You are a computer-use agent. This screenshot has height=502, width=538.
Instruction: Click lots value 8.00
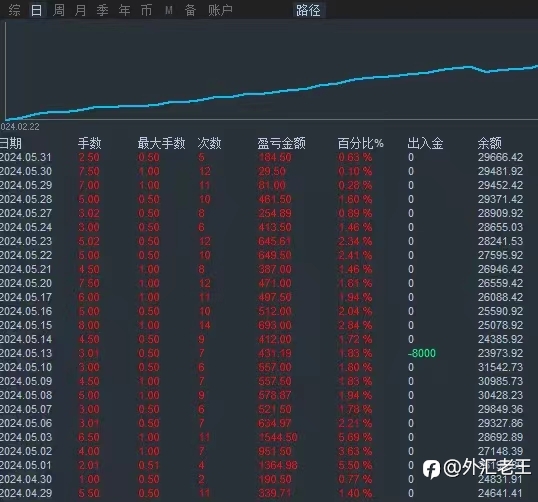[89, 325]
